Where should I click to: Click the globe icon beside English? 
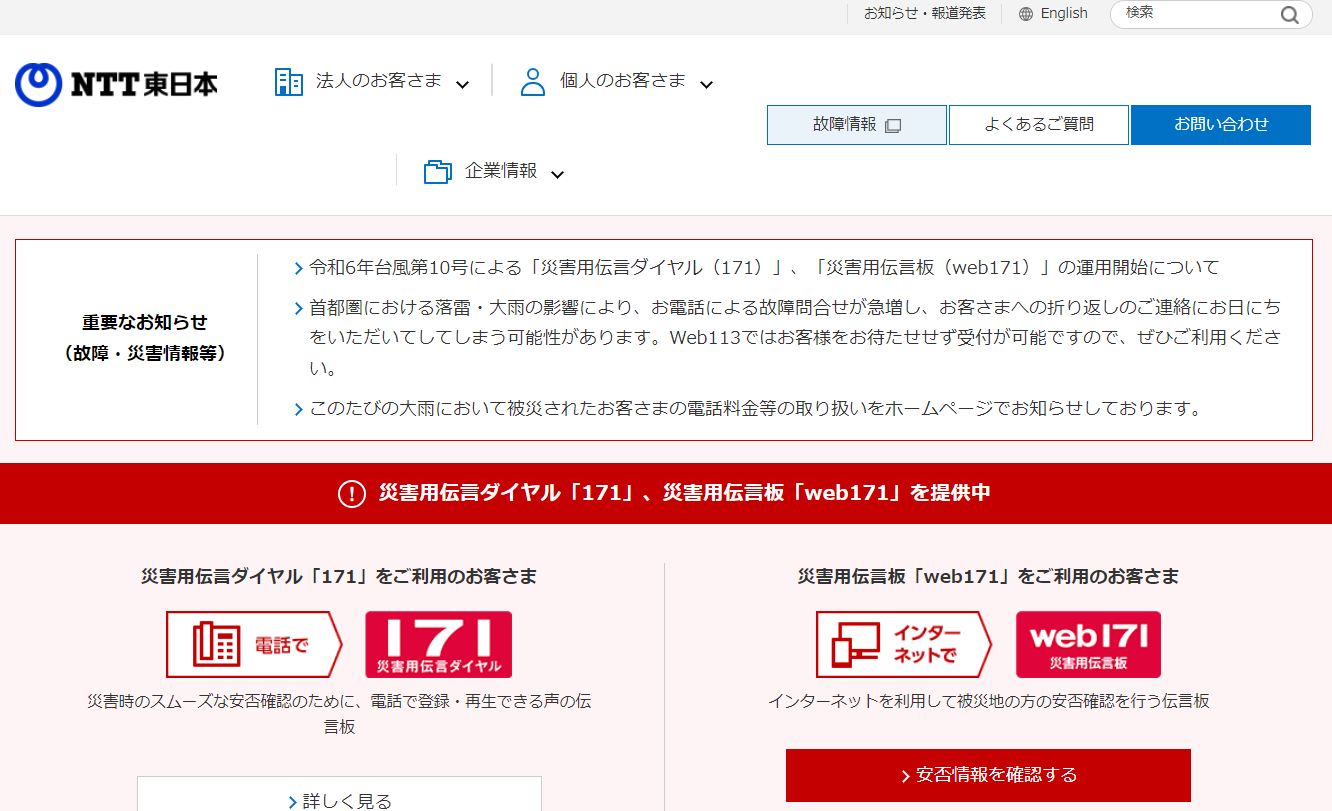pyautogui.click(x=1026, y=14)
